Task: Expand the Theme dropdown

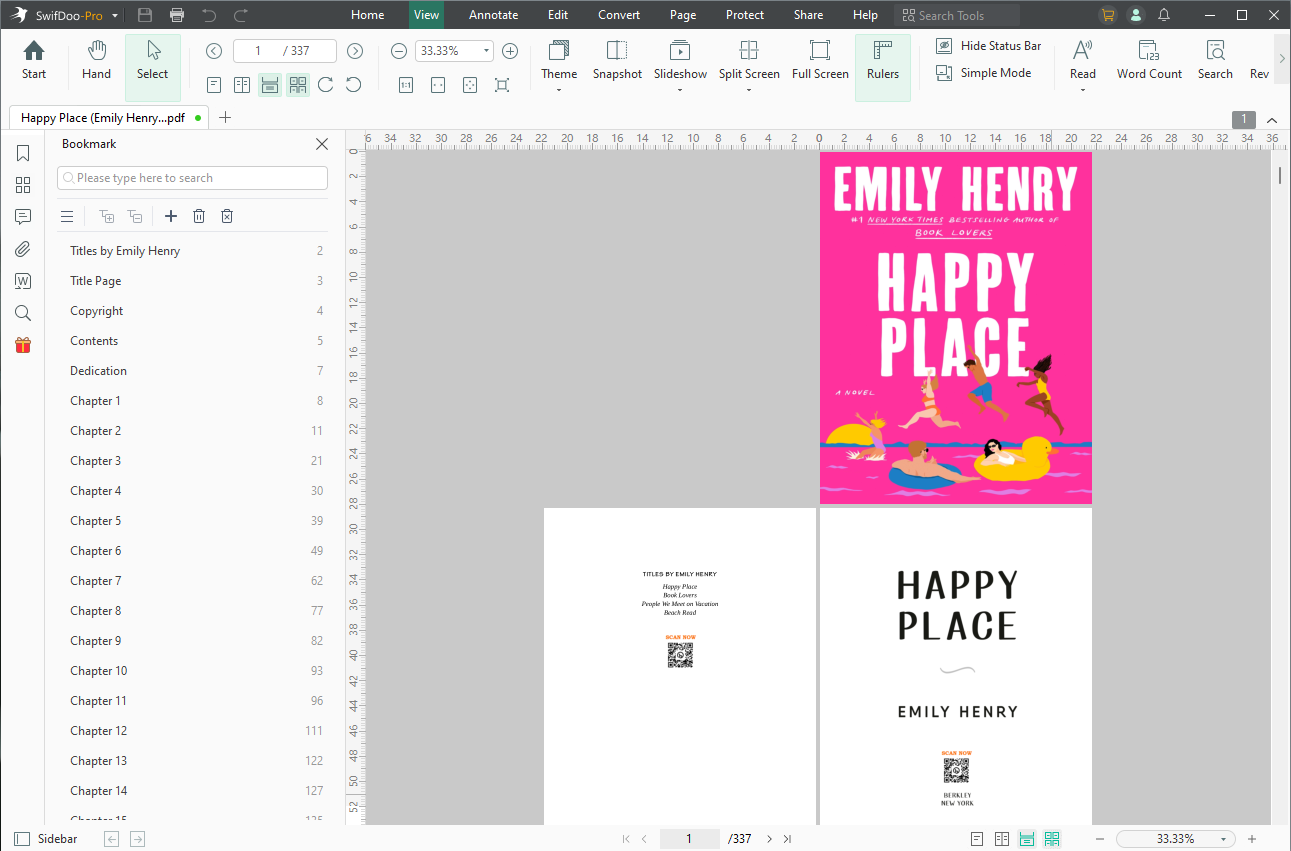Action: point(559,90)
